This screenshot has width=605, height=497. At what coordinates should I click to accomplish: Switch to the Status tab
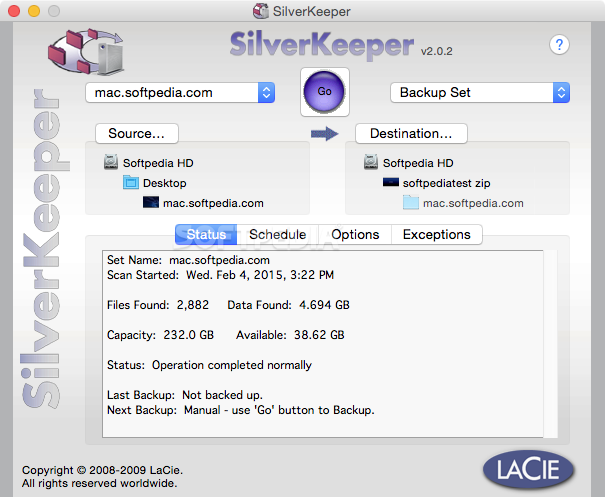[x=206, y=235]
